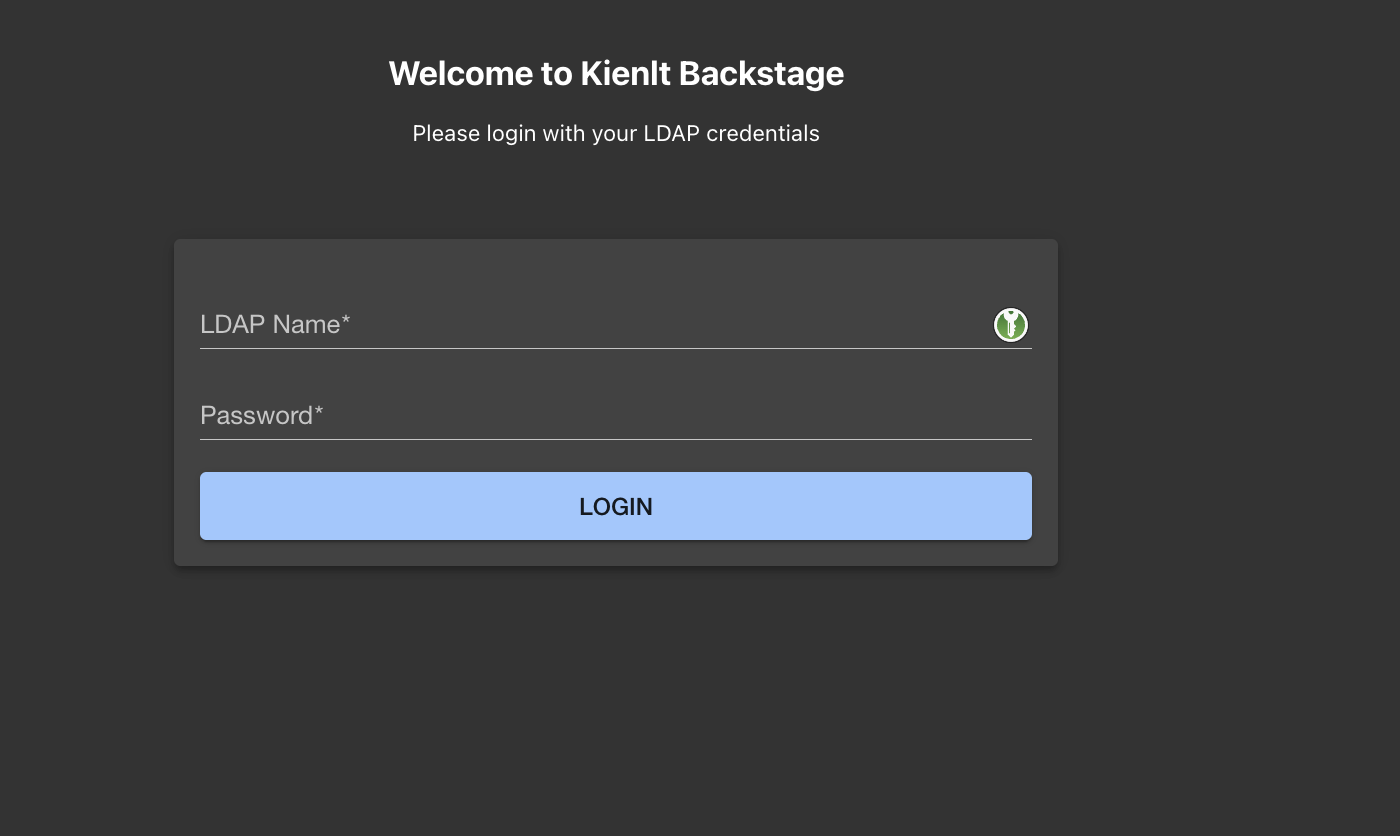Select the word "Backstage" in the title
Image resolution: width=1400 pixels, height=836 pixels.
[761, 74]
